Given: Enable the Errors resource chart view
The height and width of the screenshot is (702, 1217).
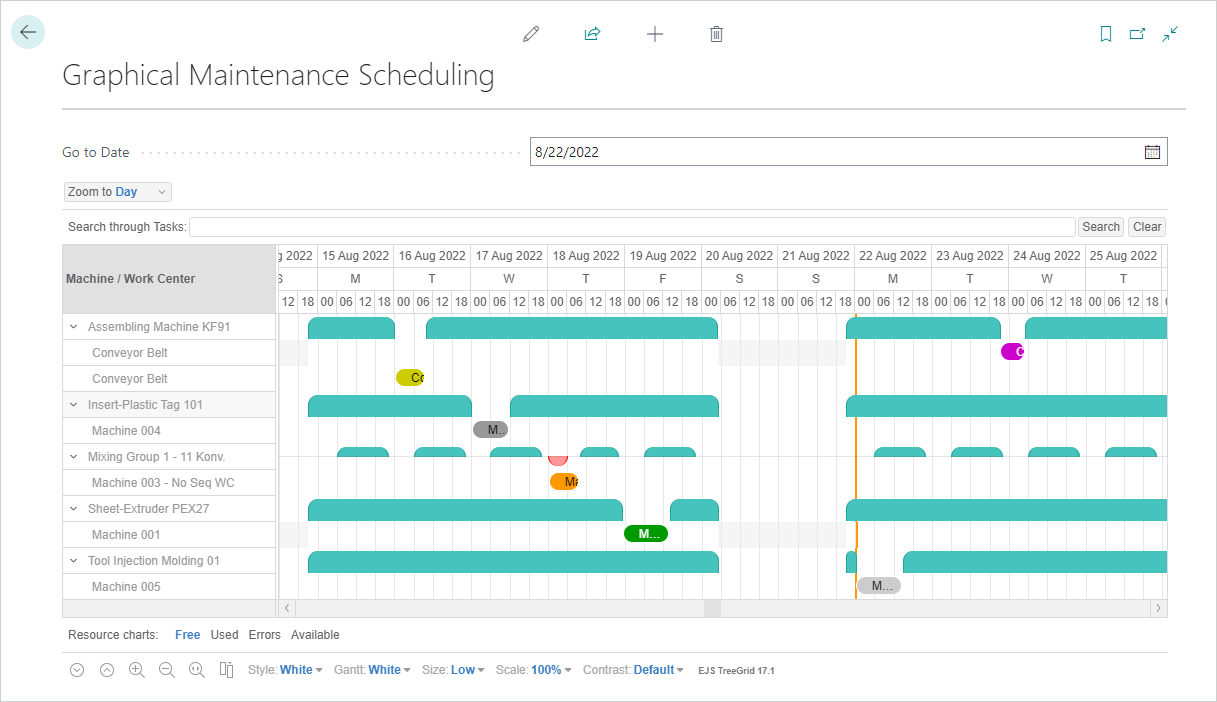Looking at the screenshot, I should coord(264,634).
